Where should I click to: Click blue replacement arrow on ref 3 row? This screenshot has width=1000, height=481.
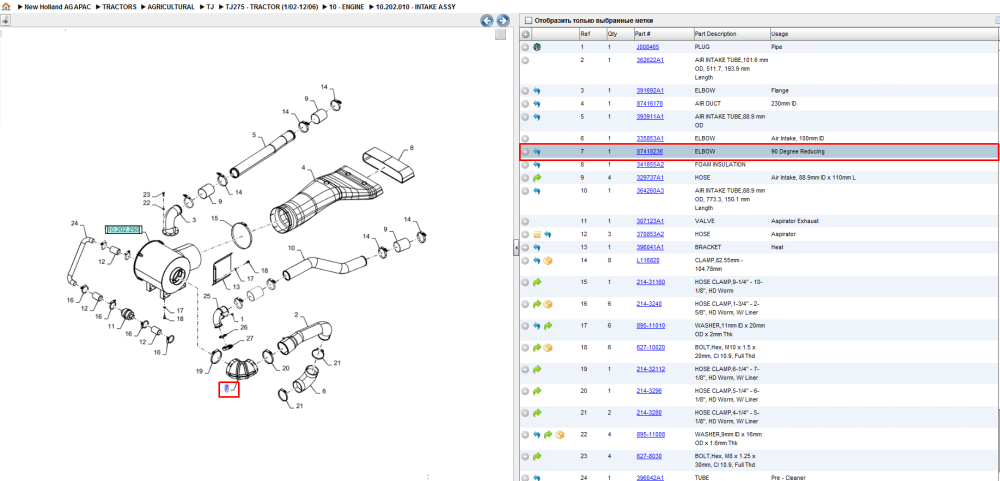click(x=536, y=91)
